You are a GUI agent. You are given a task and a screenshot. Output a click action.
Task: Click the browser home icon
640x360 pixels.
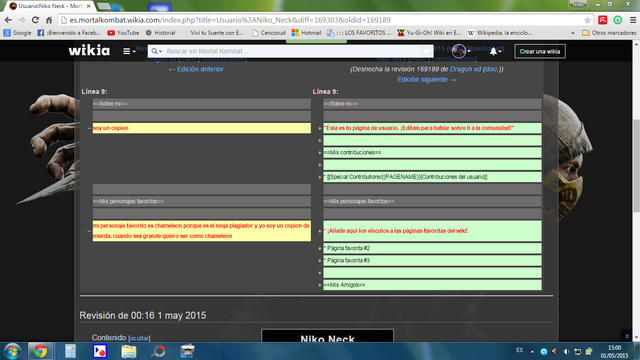[x=49, y=20]
